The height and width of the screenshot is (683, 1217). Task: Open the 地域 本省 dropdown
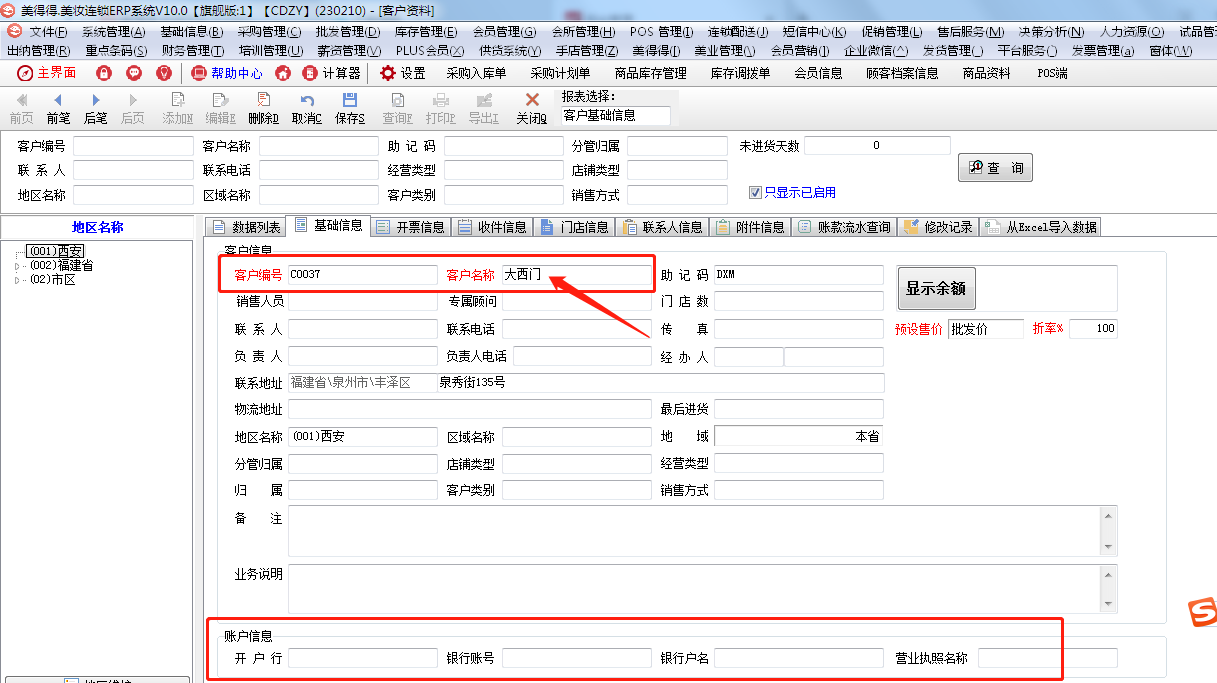pos(799,437)
